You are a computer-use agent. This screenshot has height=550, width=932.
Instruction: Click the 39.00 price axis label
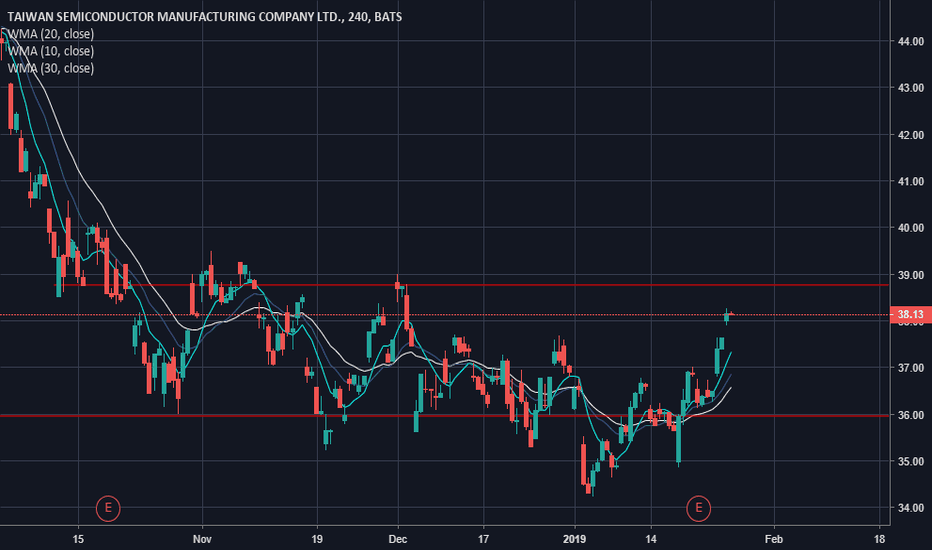pos(911,275)
